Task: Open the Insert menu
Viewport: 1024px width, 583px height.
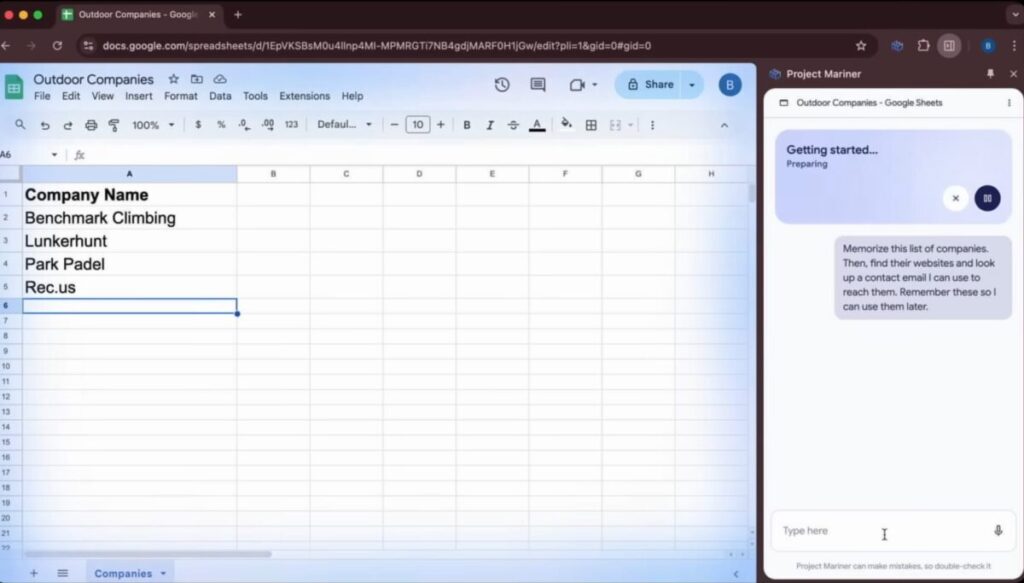Action: tap(138, 96)
